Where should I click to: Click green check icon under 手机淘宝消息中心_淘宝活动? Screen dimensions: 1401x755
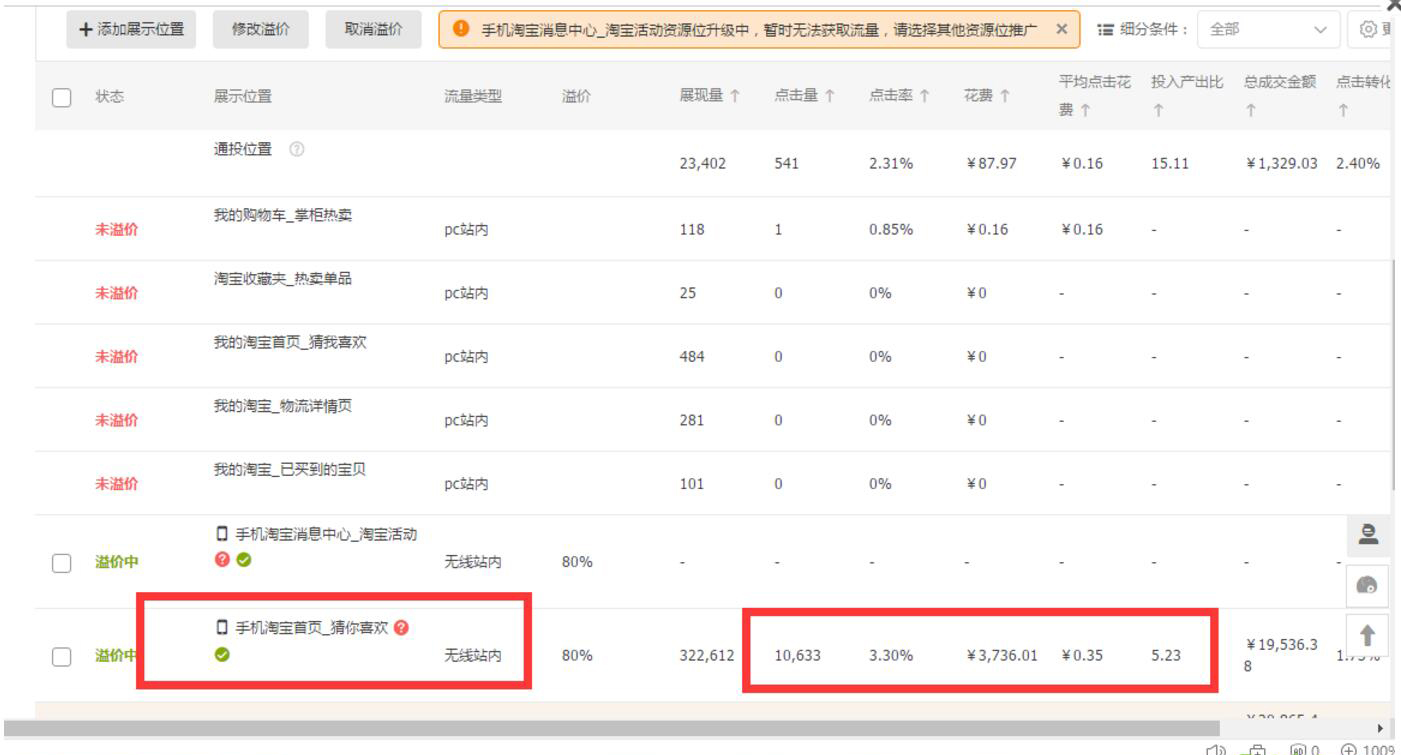point(243,558)
